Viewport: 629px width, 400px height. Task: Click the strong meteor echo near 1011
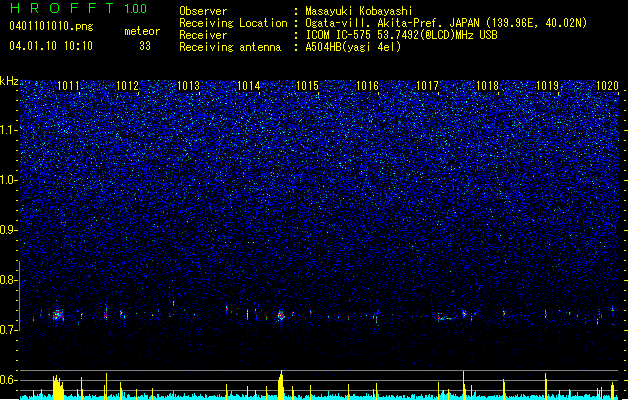(57, 315)
